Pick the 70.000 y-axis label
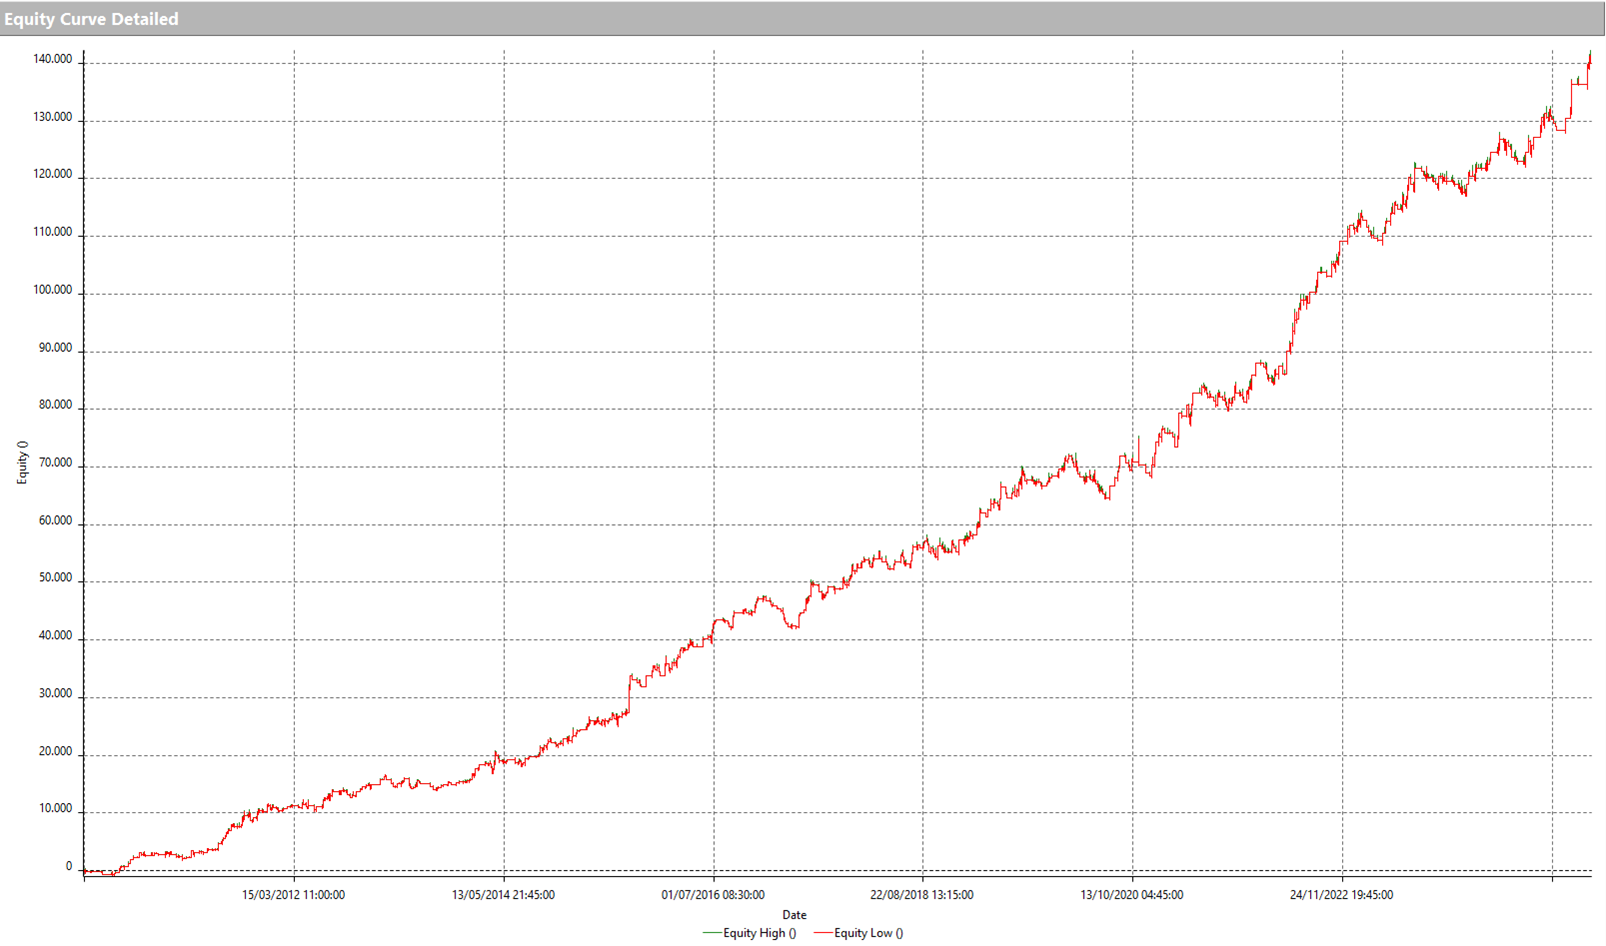The height and width of the screenshot is (946, 1606). pyautogui.click(x=55, y=463)
